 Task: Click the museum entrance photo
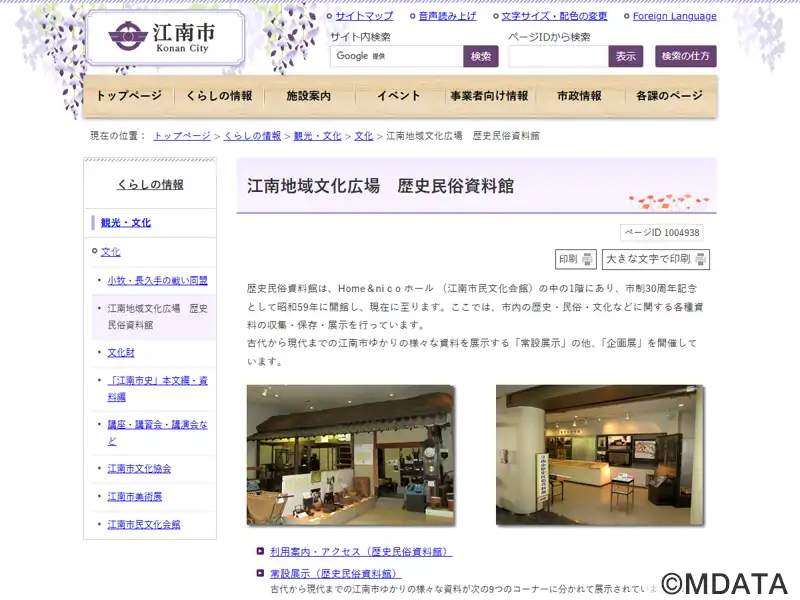599,455
